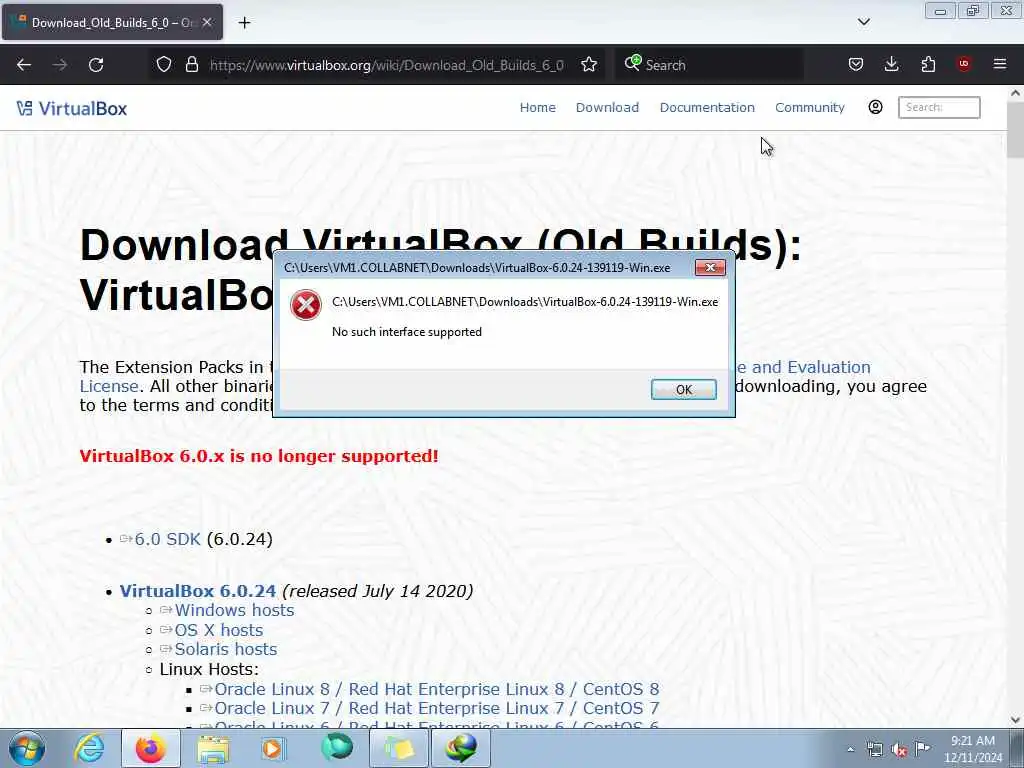Screen dimensions: 1024x768
Task: Open a new tab with the plus button
Action: pos(244,23)
